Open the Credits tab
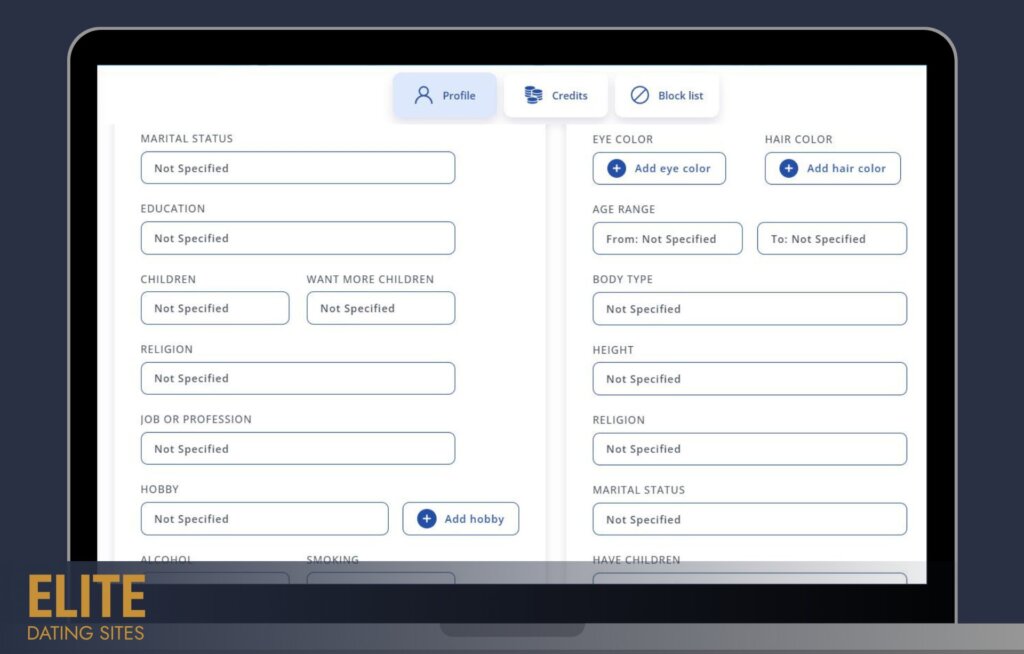1024x654 pixels. coord(556,95)
